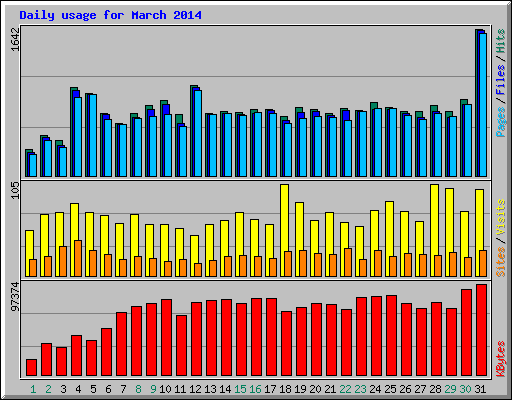Image resolution: width=512 pixels, height=400 pixels.
Task: Select the red KBytes bar for day 25
Action: coord(391,335)
